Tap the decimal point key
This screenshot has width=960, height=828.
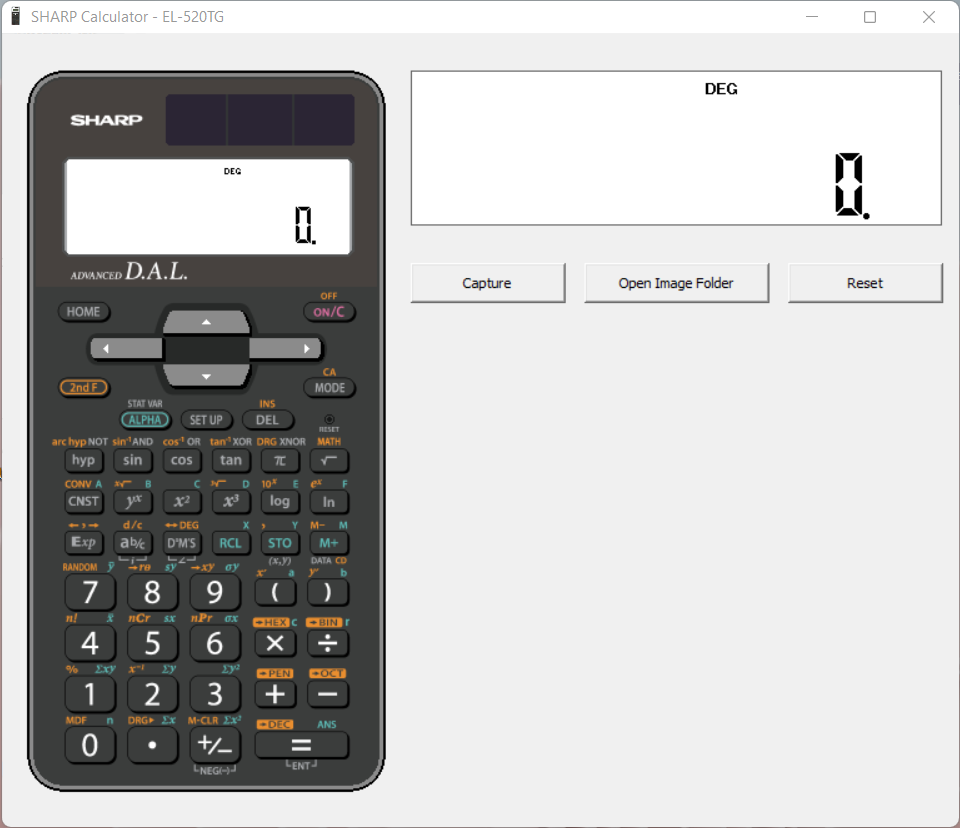[152, 745]
